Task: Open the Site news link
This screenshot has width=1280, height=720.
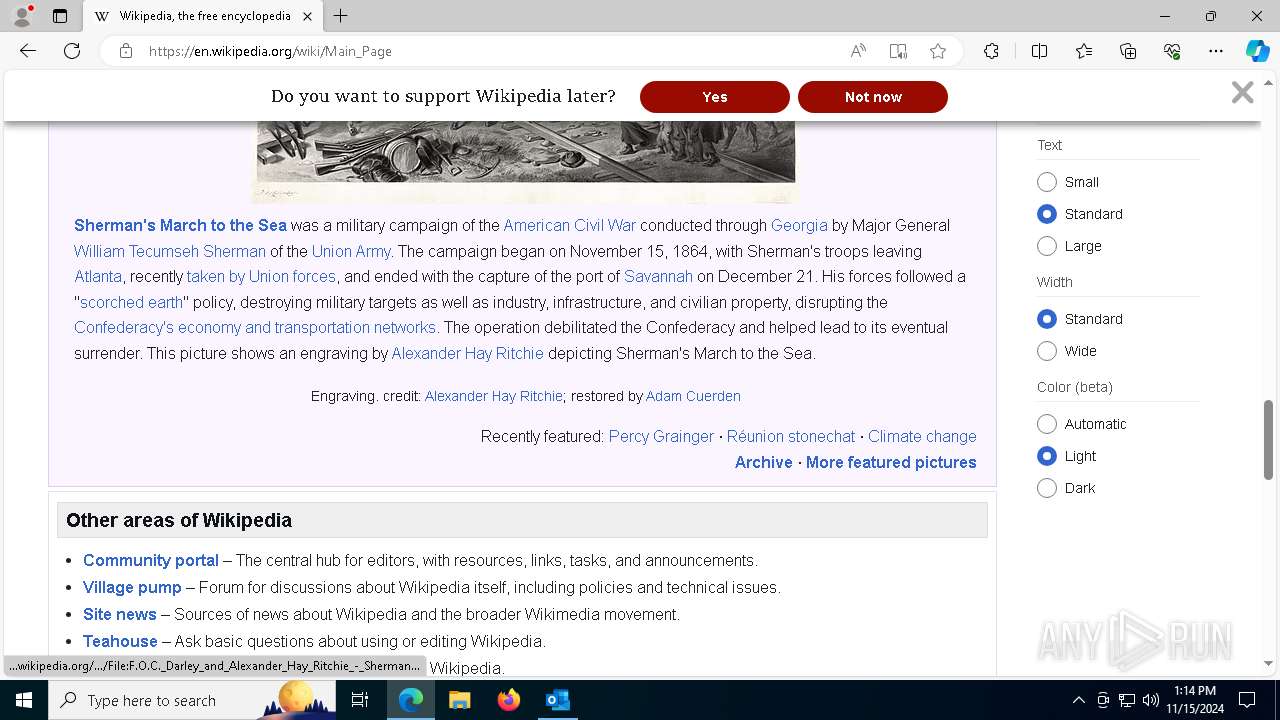Action: 120,614
